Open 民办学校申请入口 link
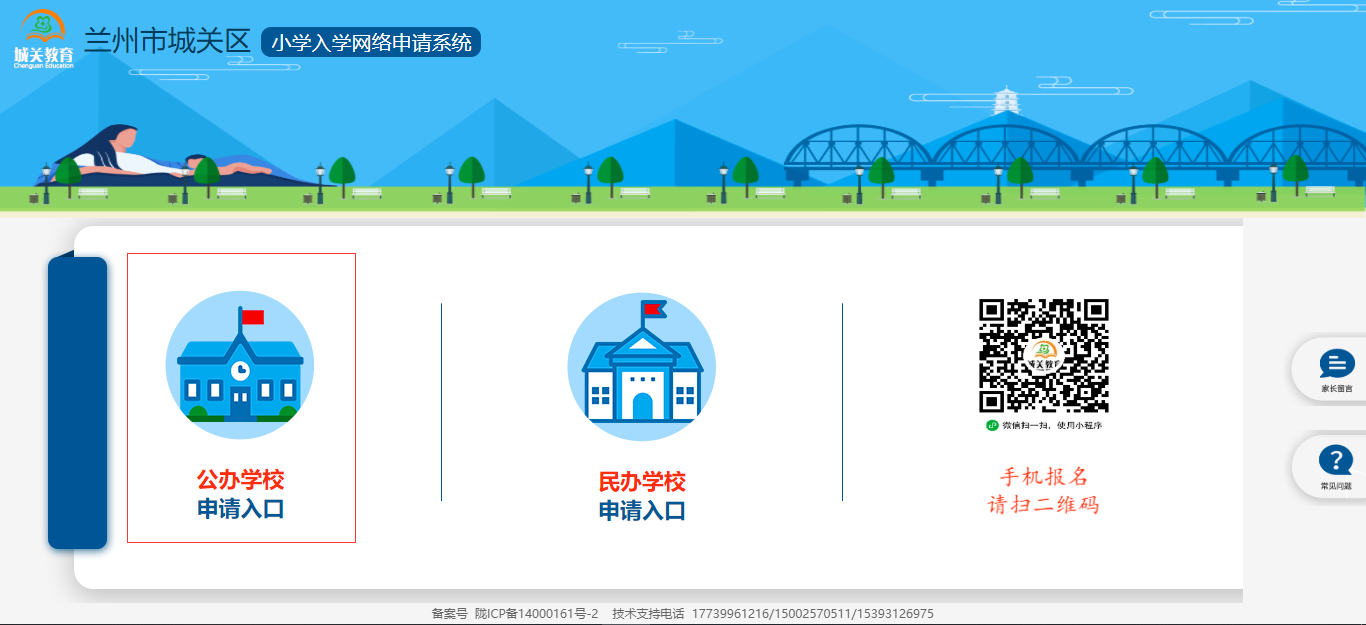Screen dimensions: 1366x625 642,496
